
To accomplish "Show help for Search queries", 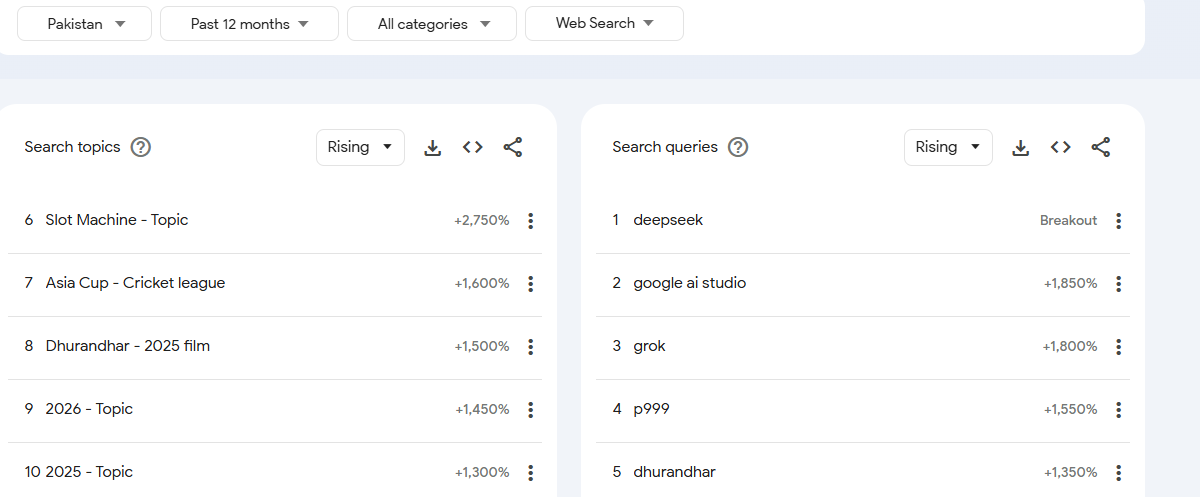I will click(x=738, y=148).
